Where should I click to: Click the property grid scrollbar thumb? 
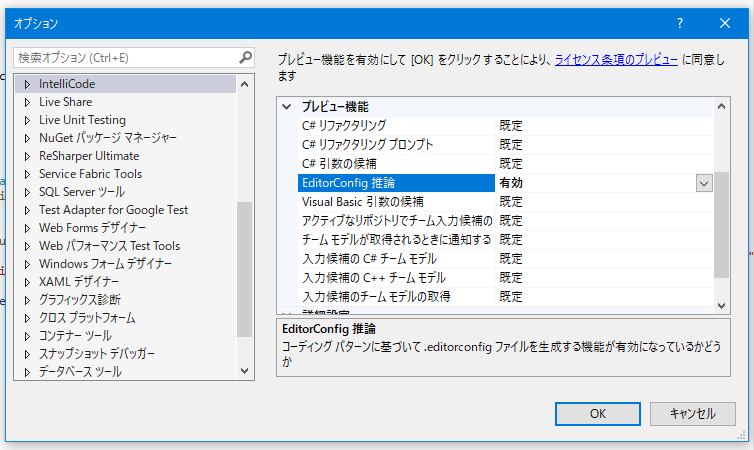(721, 225)
